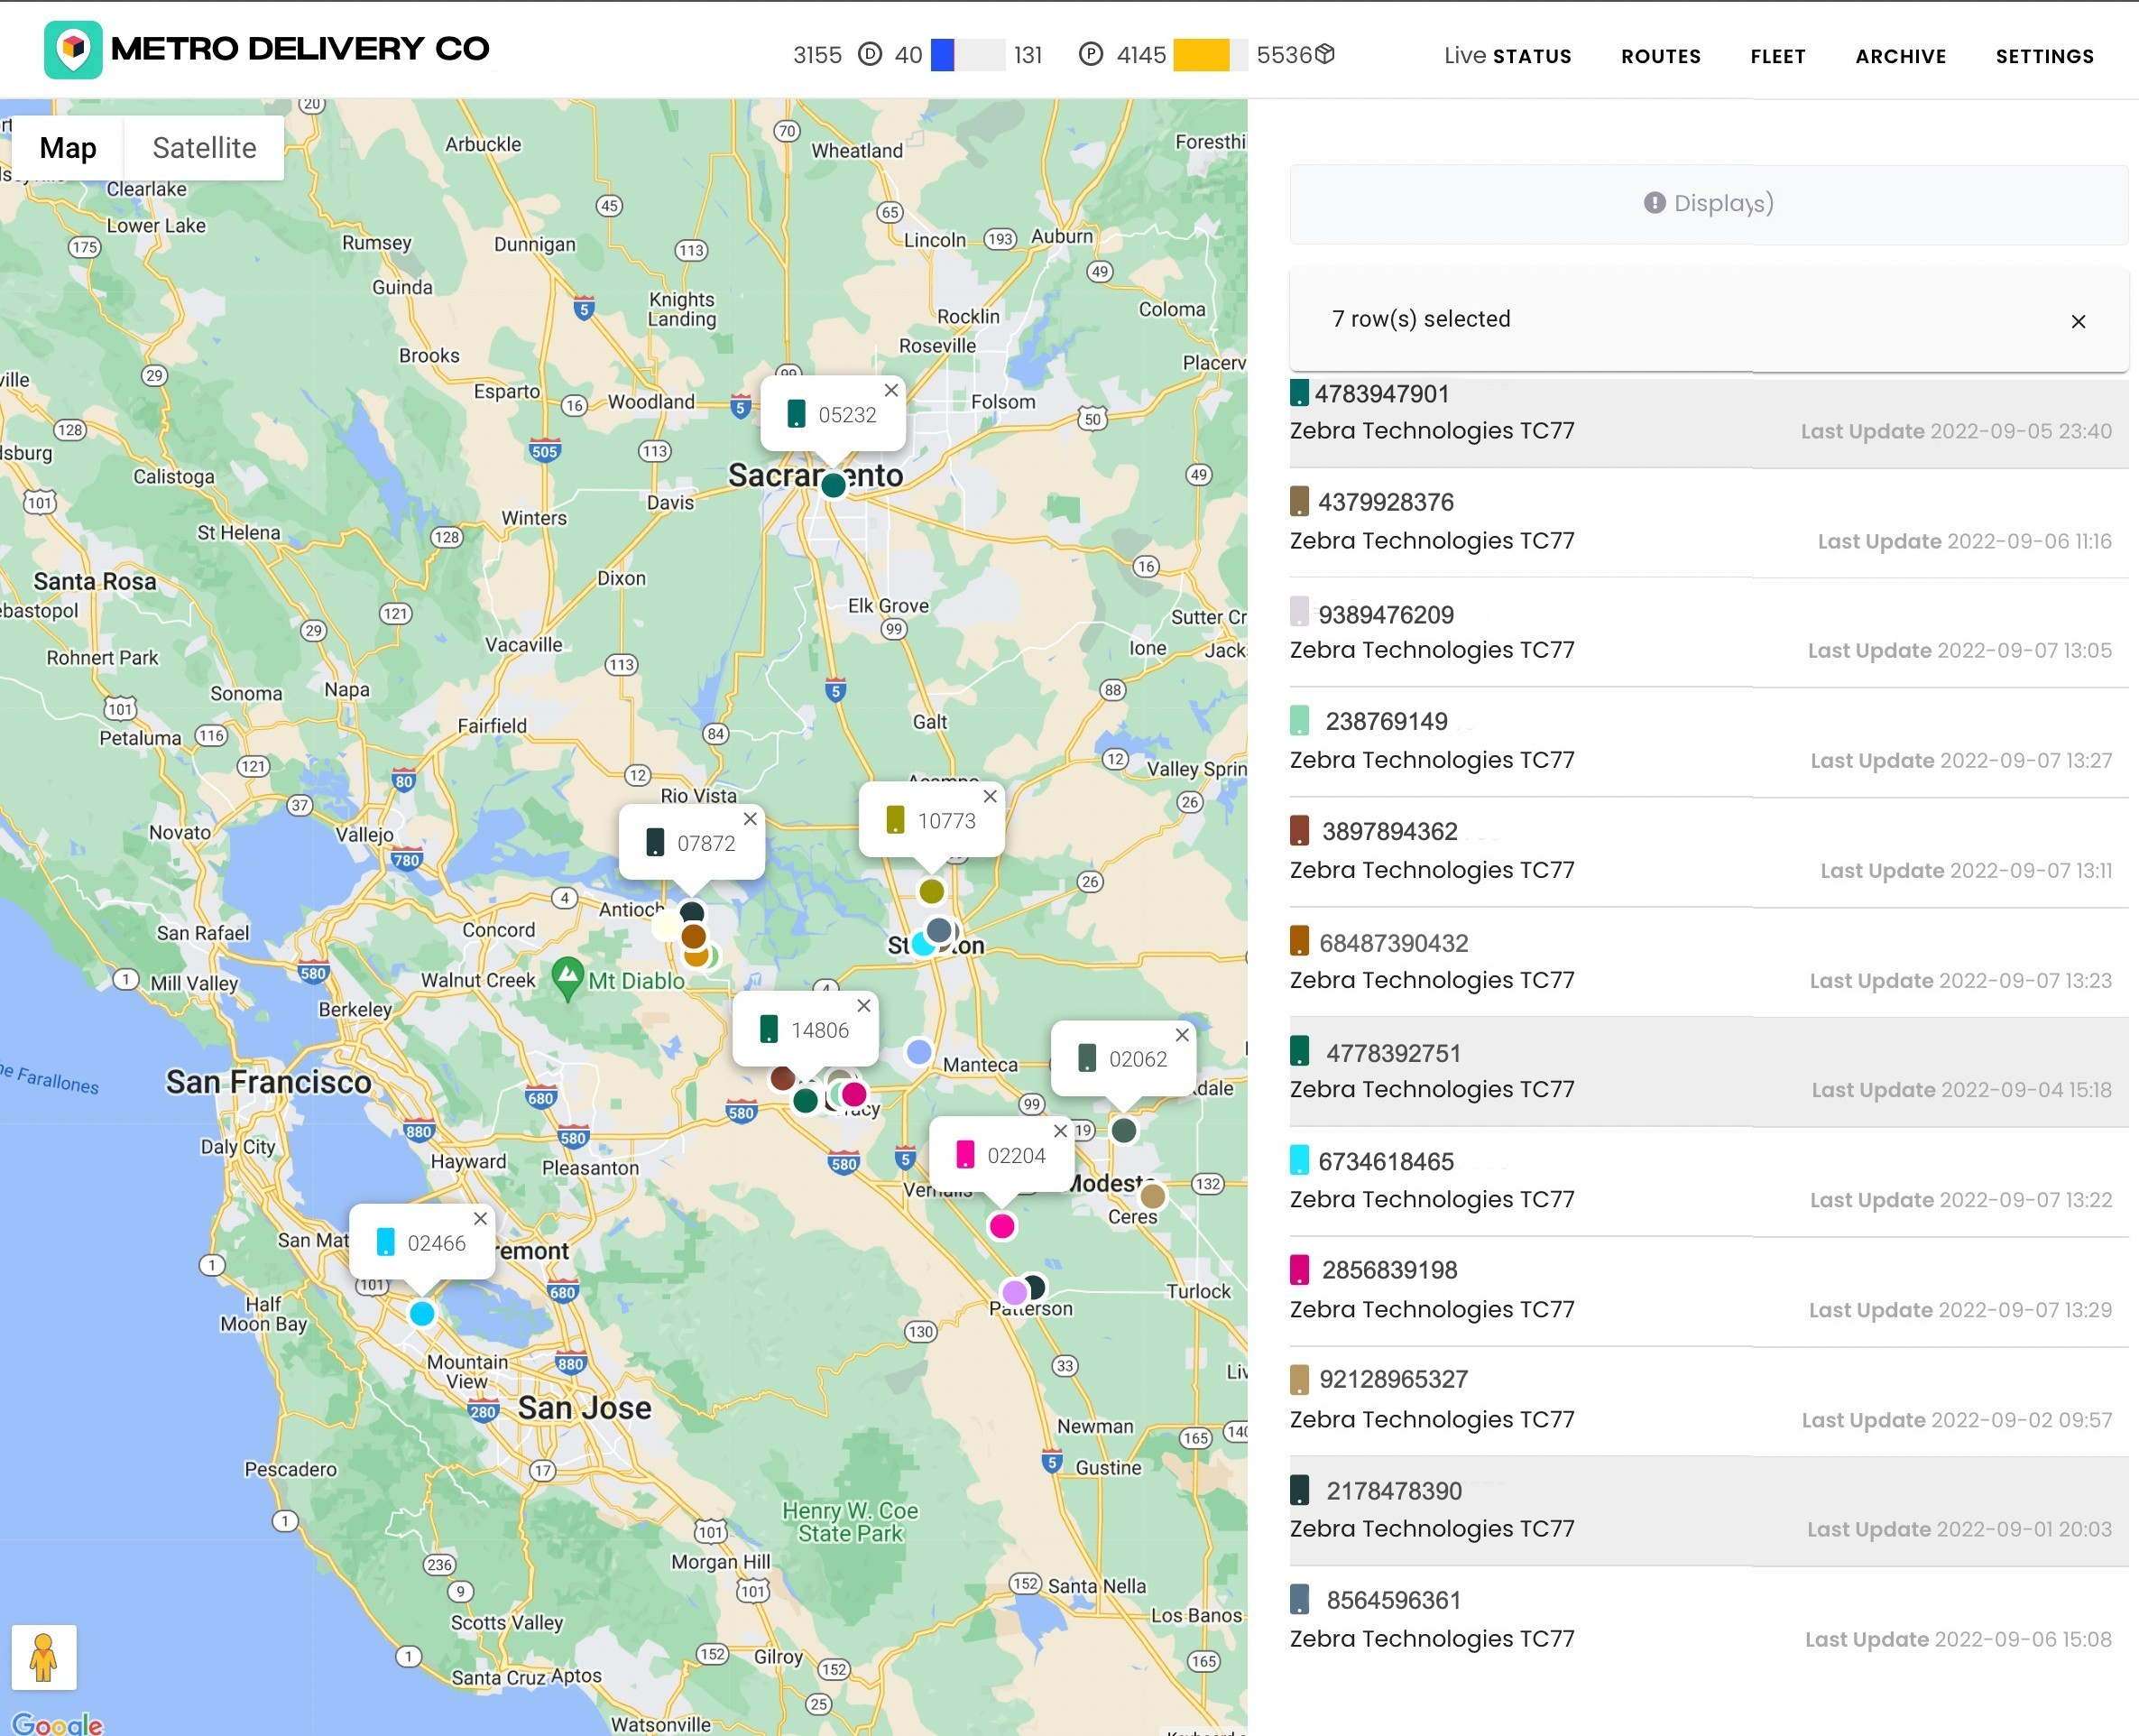Open Street View pegman control

click(43, 1657)
